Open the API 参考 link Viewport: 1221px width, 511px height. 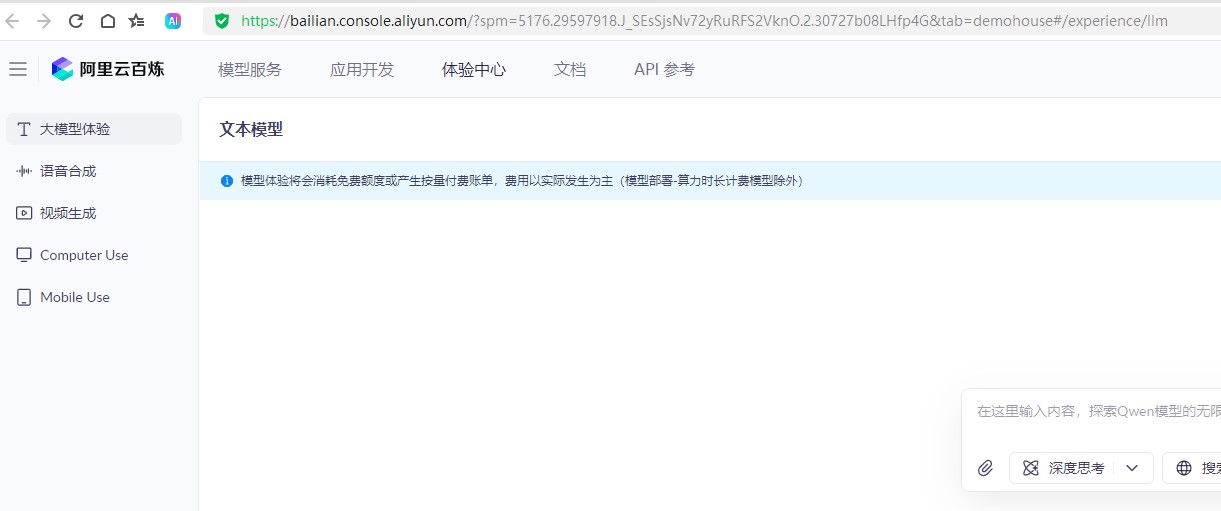tap(664, 69)
